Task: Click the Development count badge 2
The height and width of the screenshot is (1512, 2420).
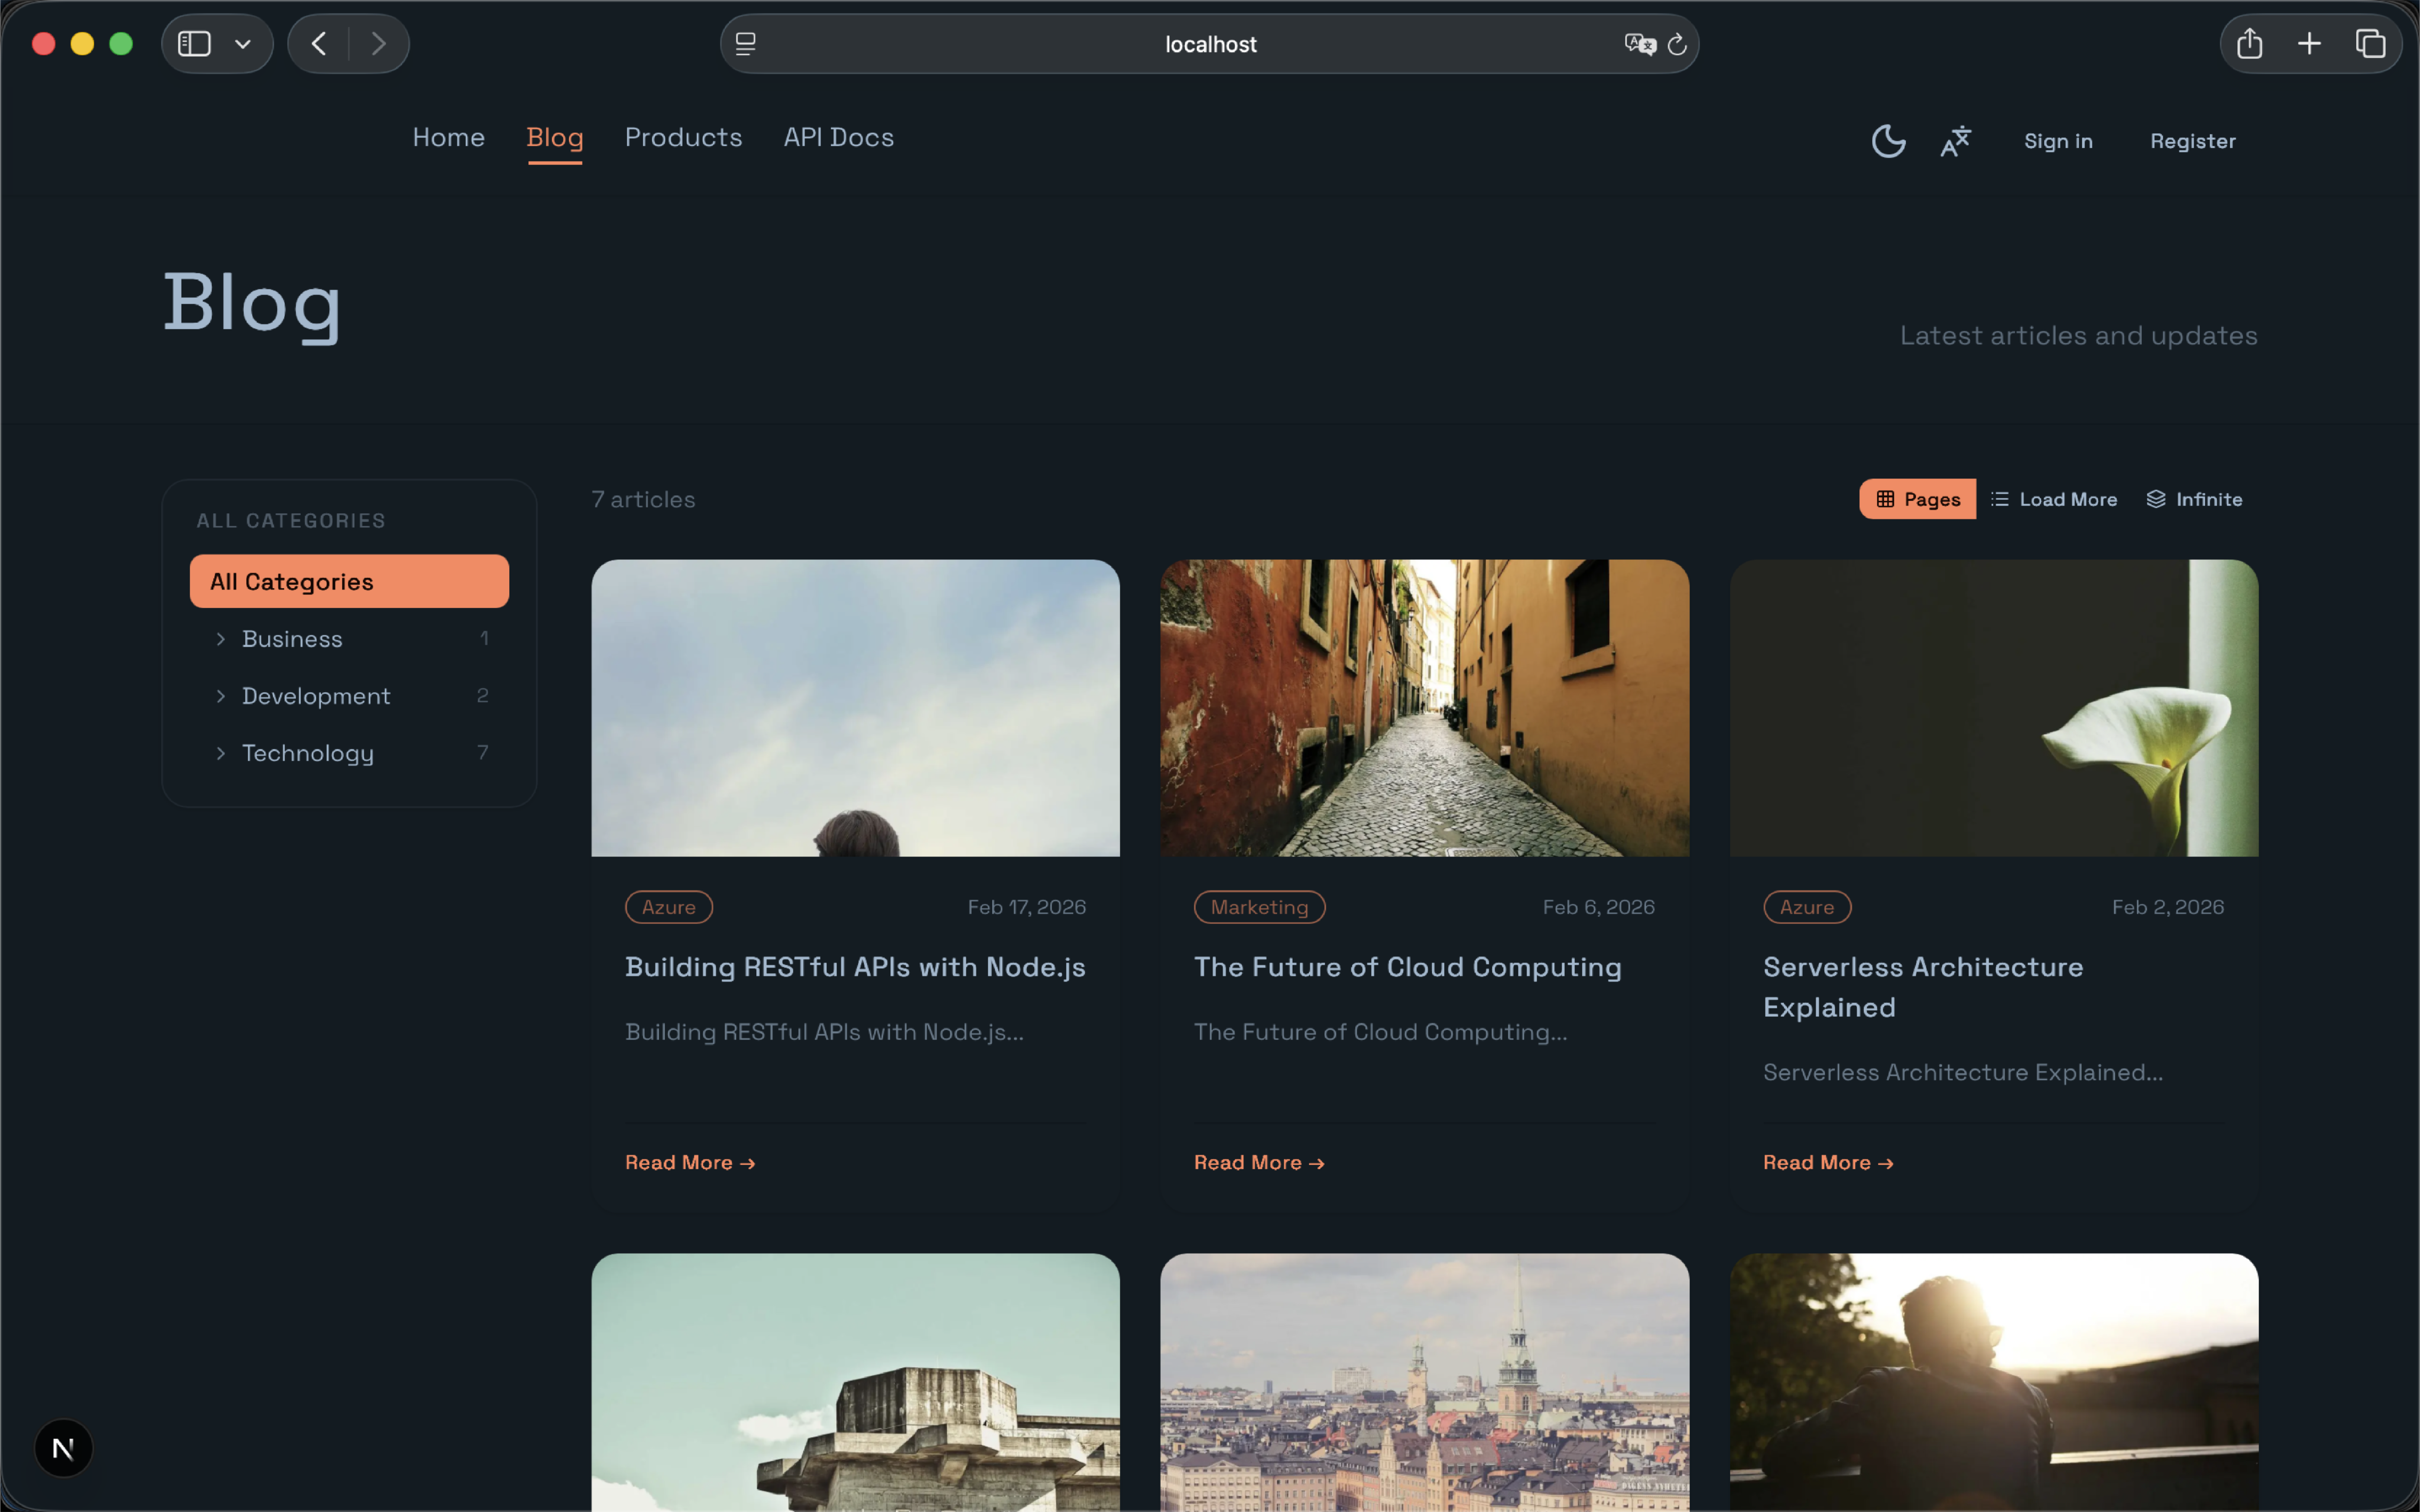Action: (x=483, y=695)
